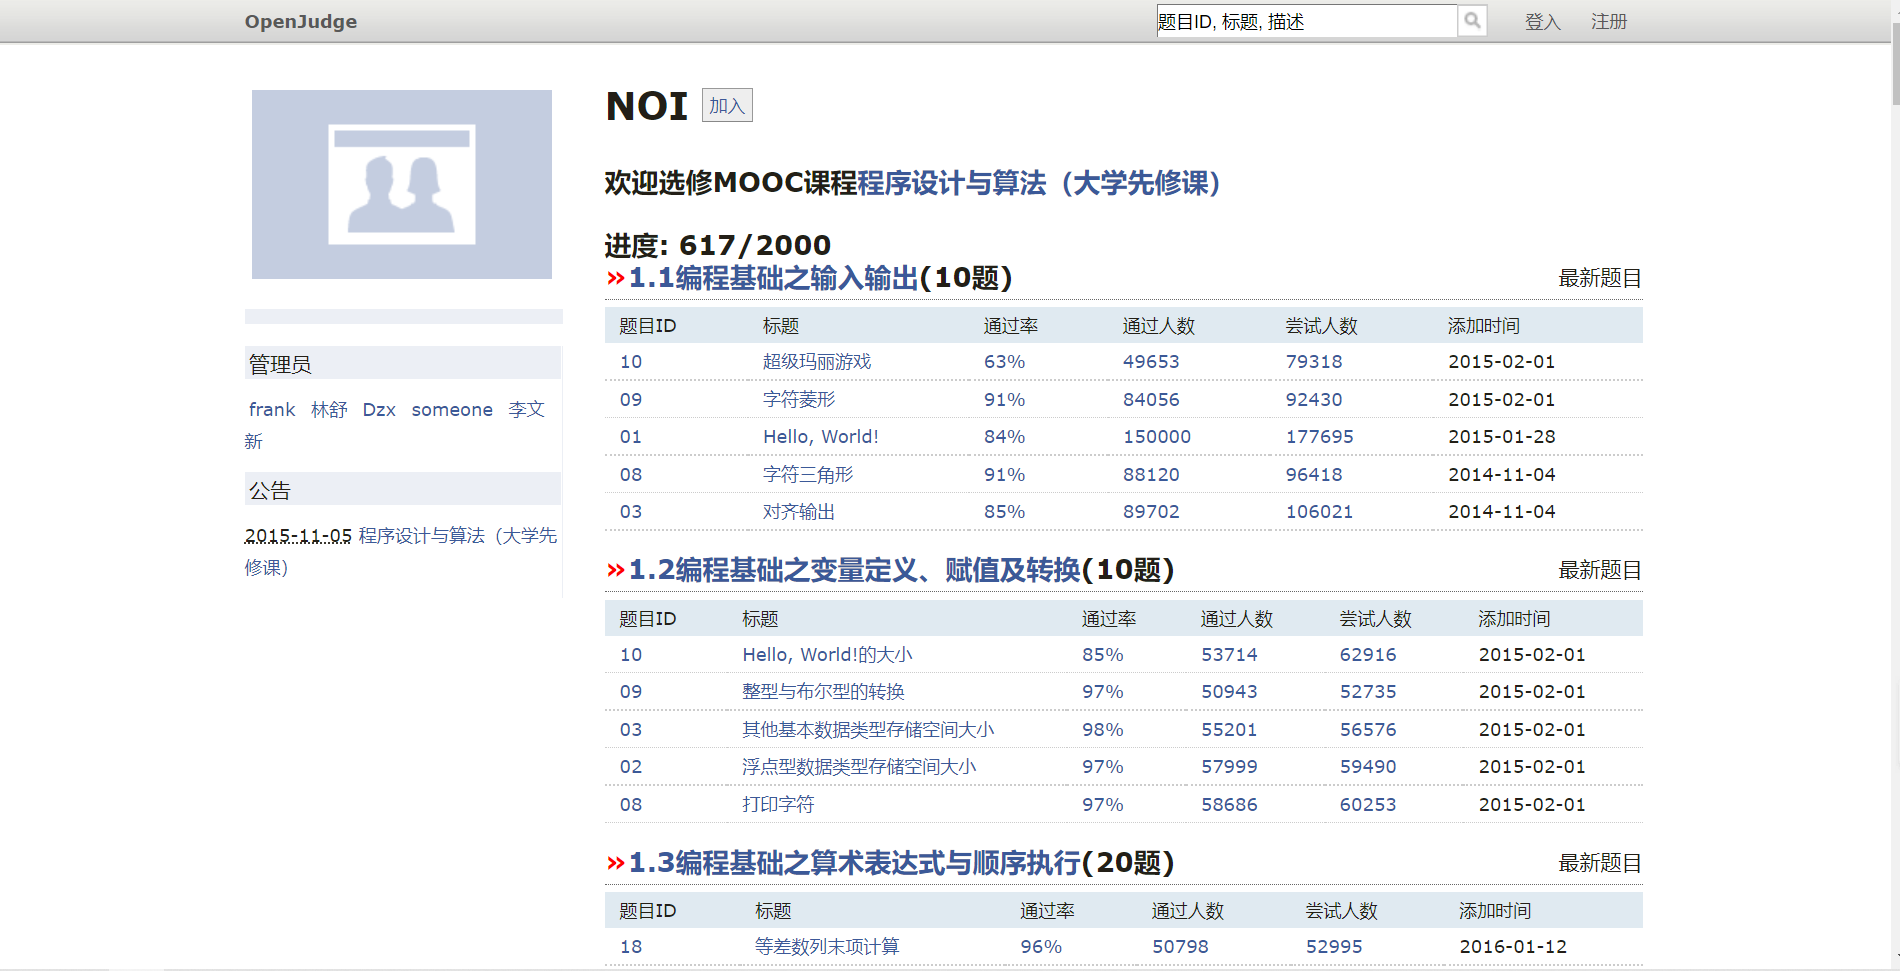
Task: View administrator frank's profile
Action: pos(271,409)
